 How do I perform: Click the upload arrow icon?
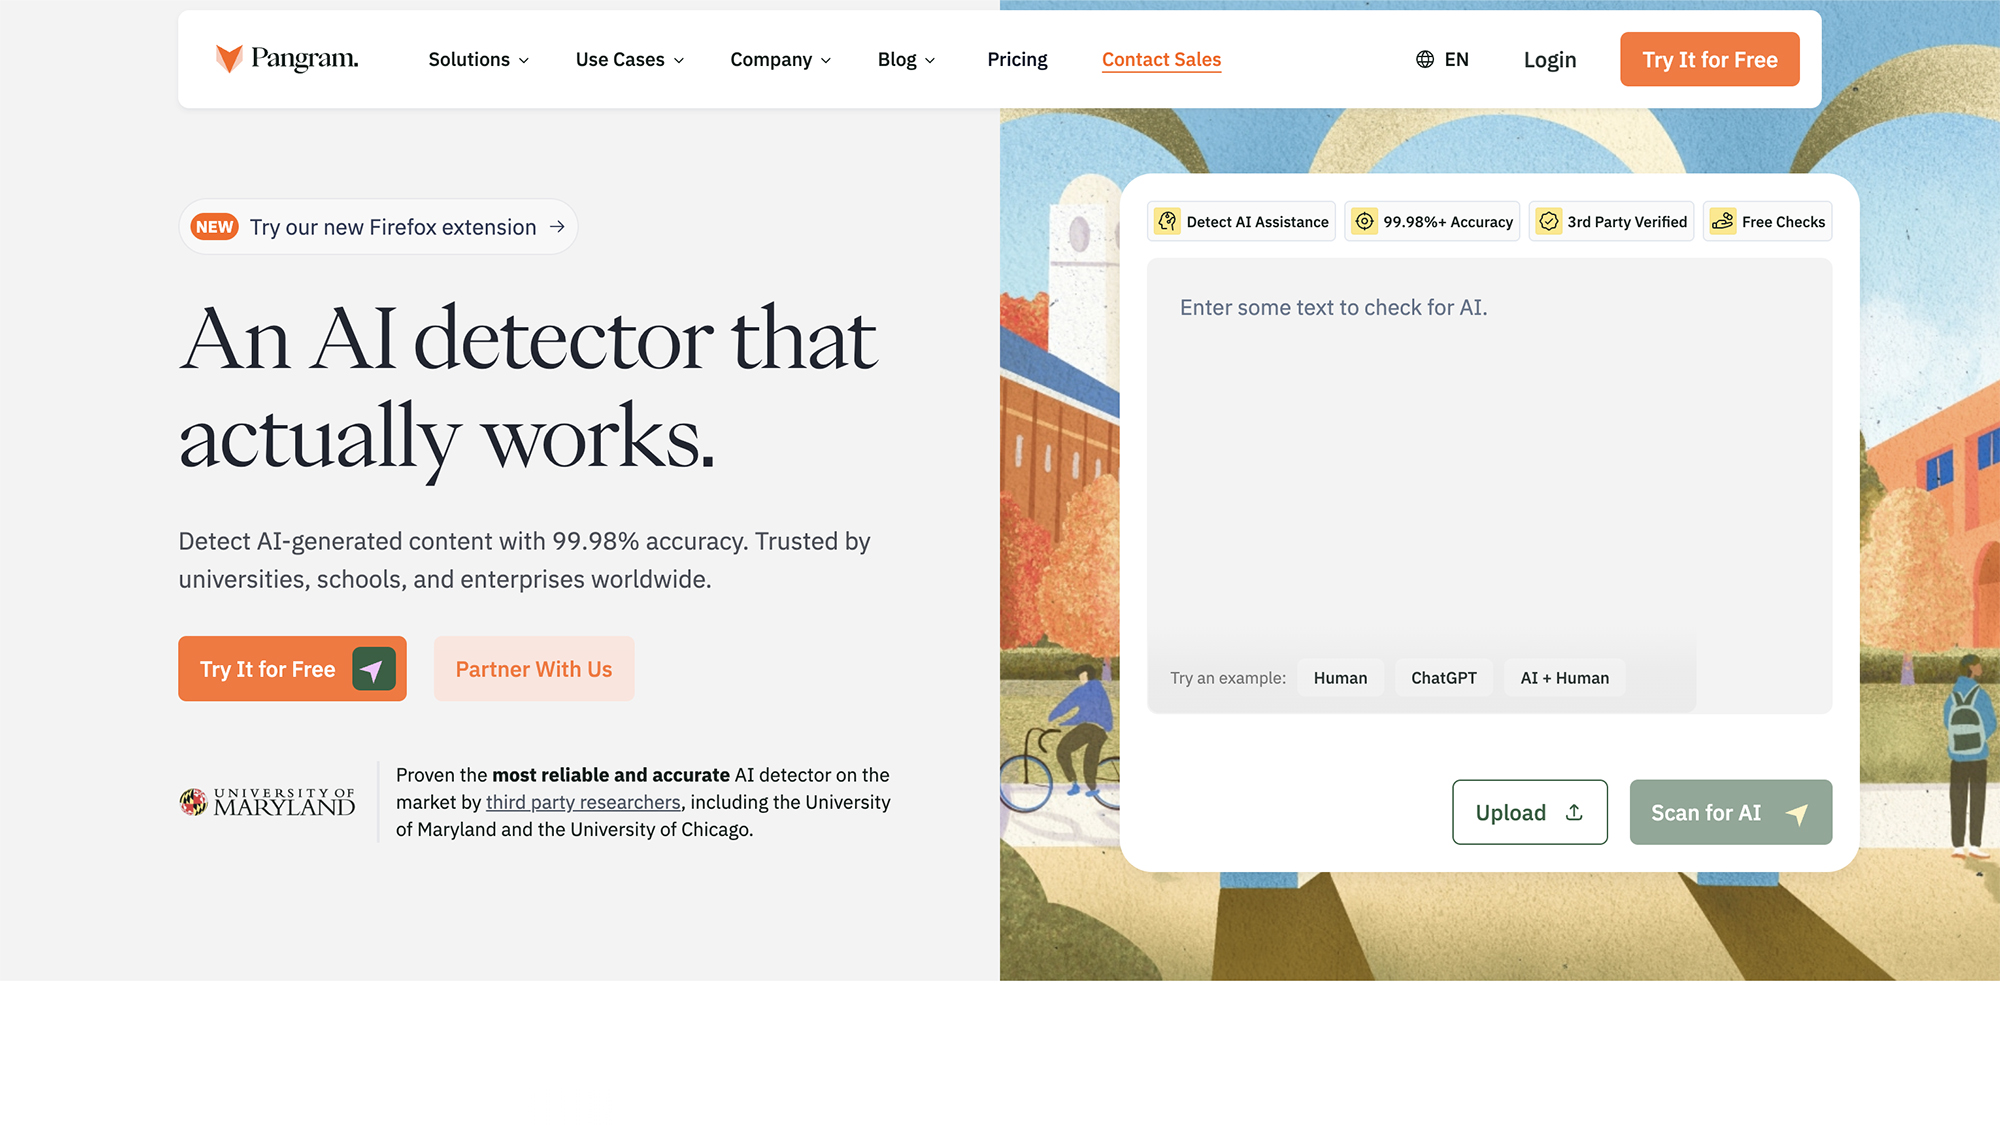1574,812
